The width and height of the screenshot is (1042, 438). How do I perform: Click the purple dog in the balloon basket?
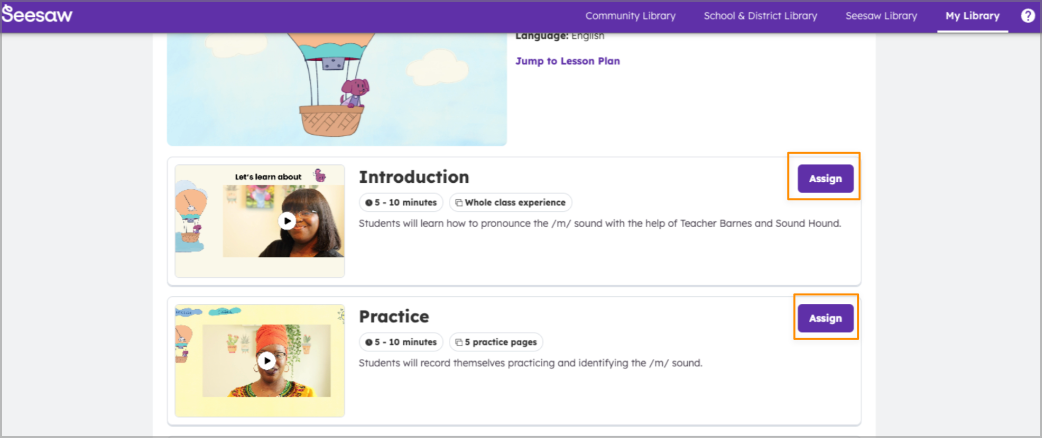tap(352, 94)
